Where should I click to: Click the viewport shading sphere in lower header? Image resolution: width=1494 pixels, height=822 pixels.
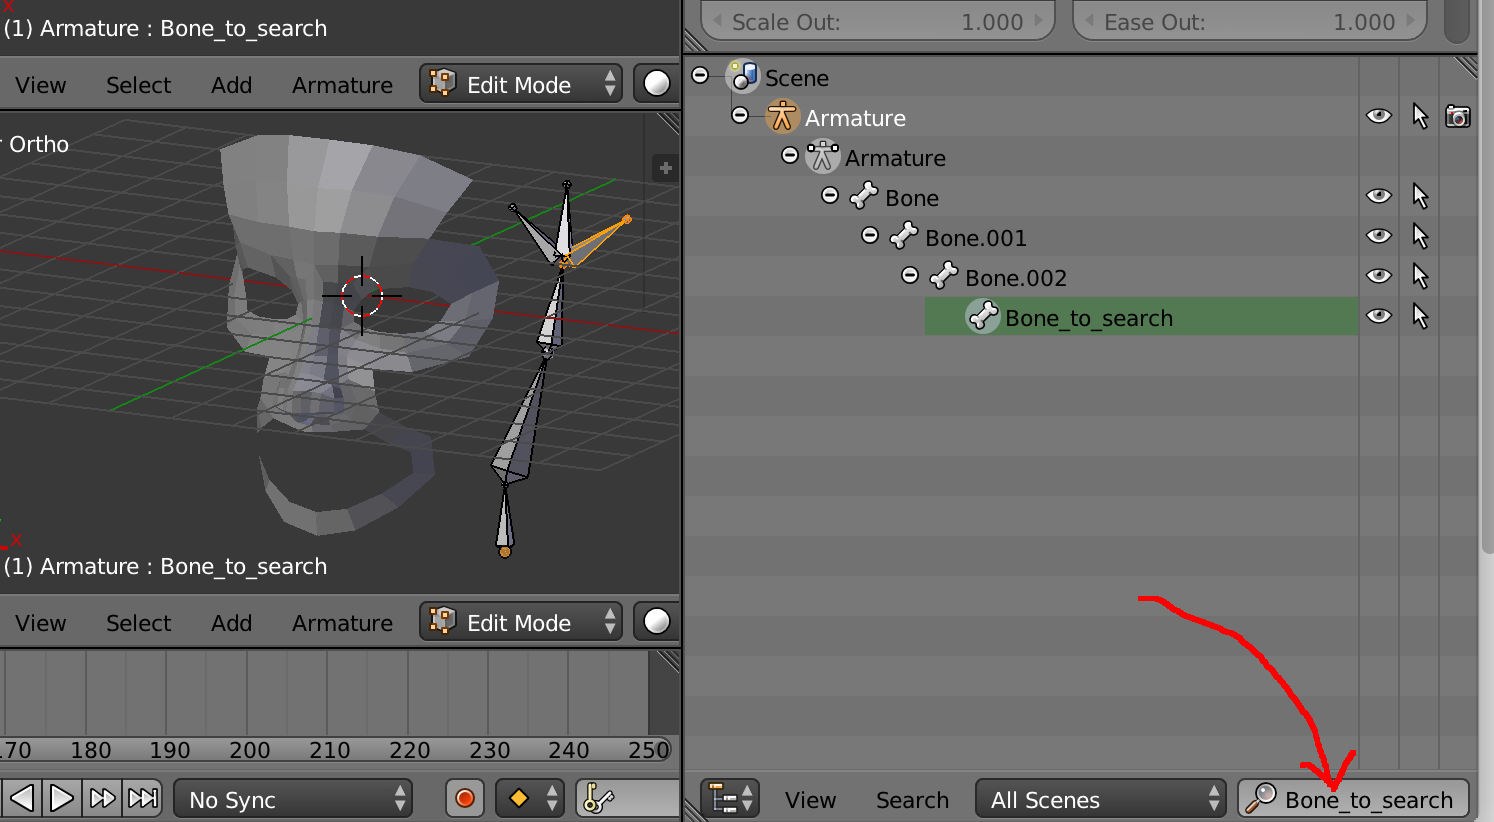(x=656, y=622)
